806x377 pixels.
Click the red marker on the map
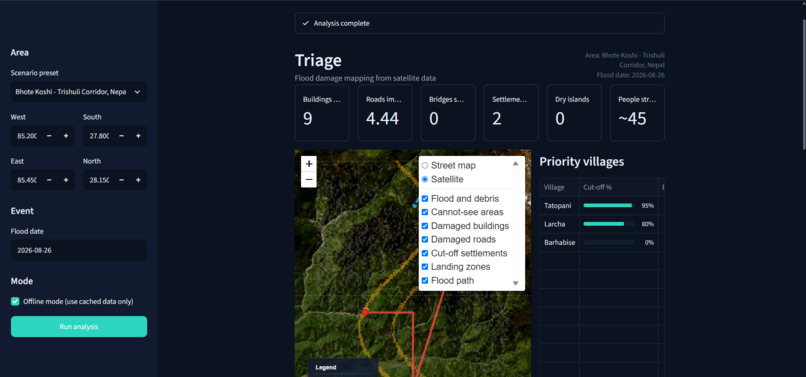click(365, 312)
